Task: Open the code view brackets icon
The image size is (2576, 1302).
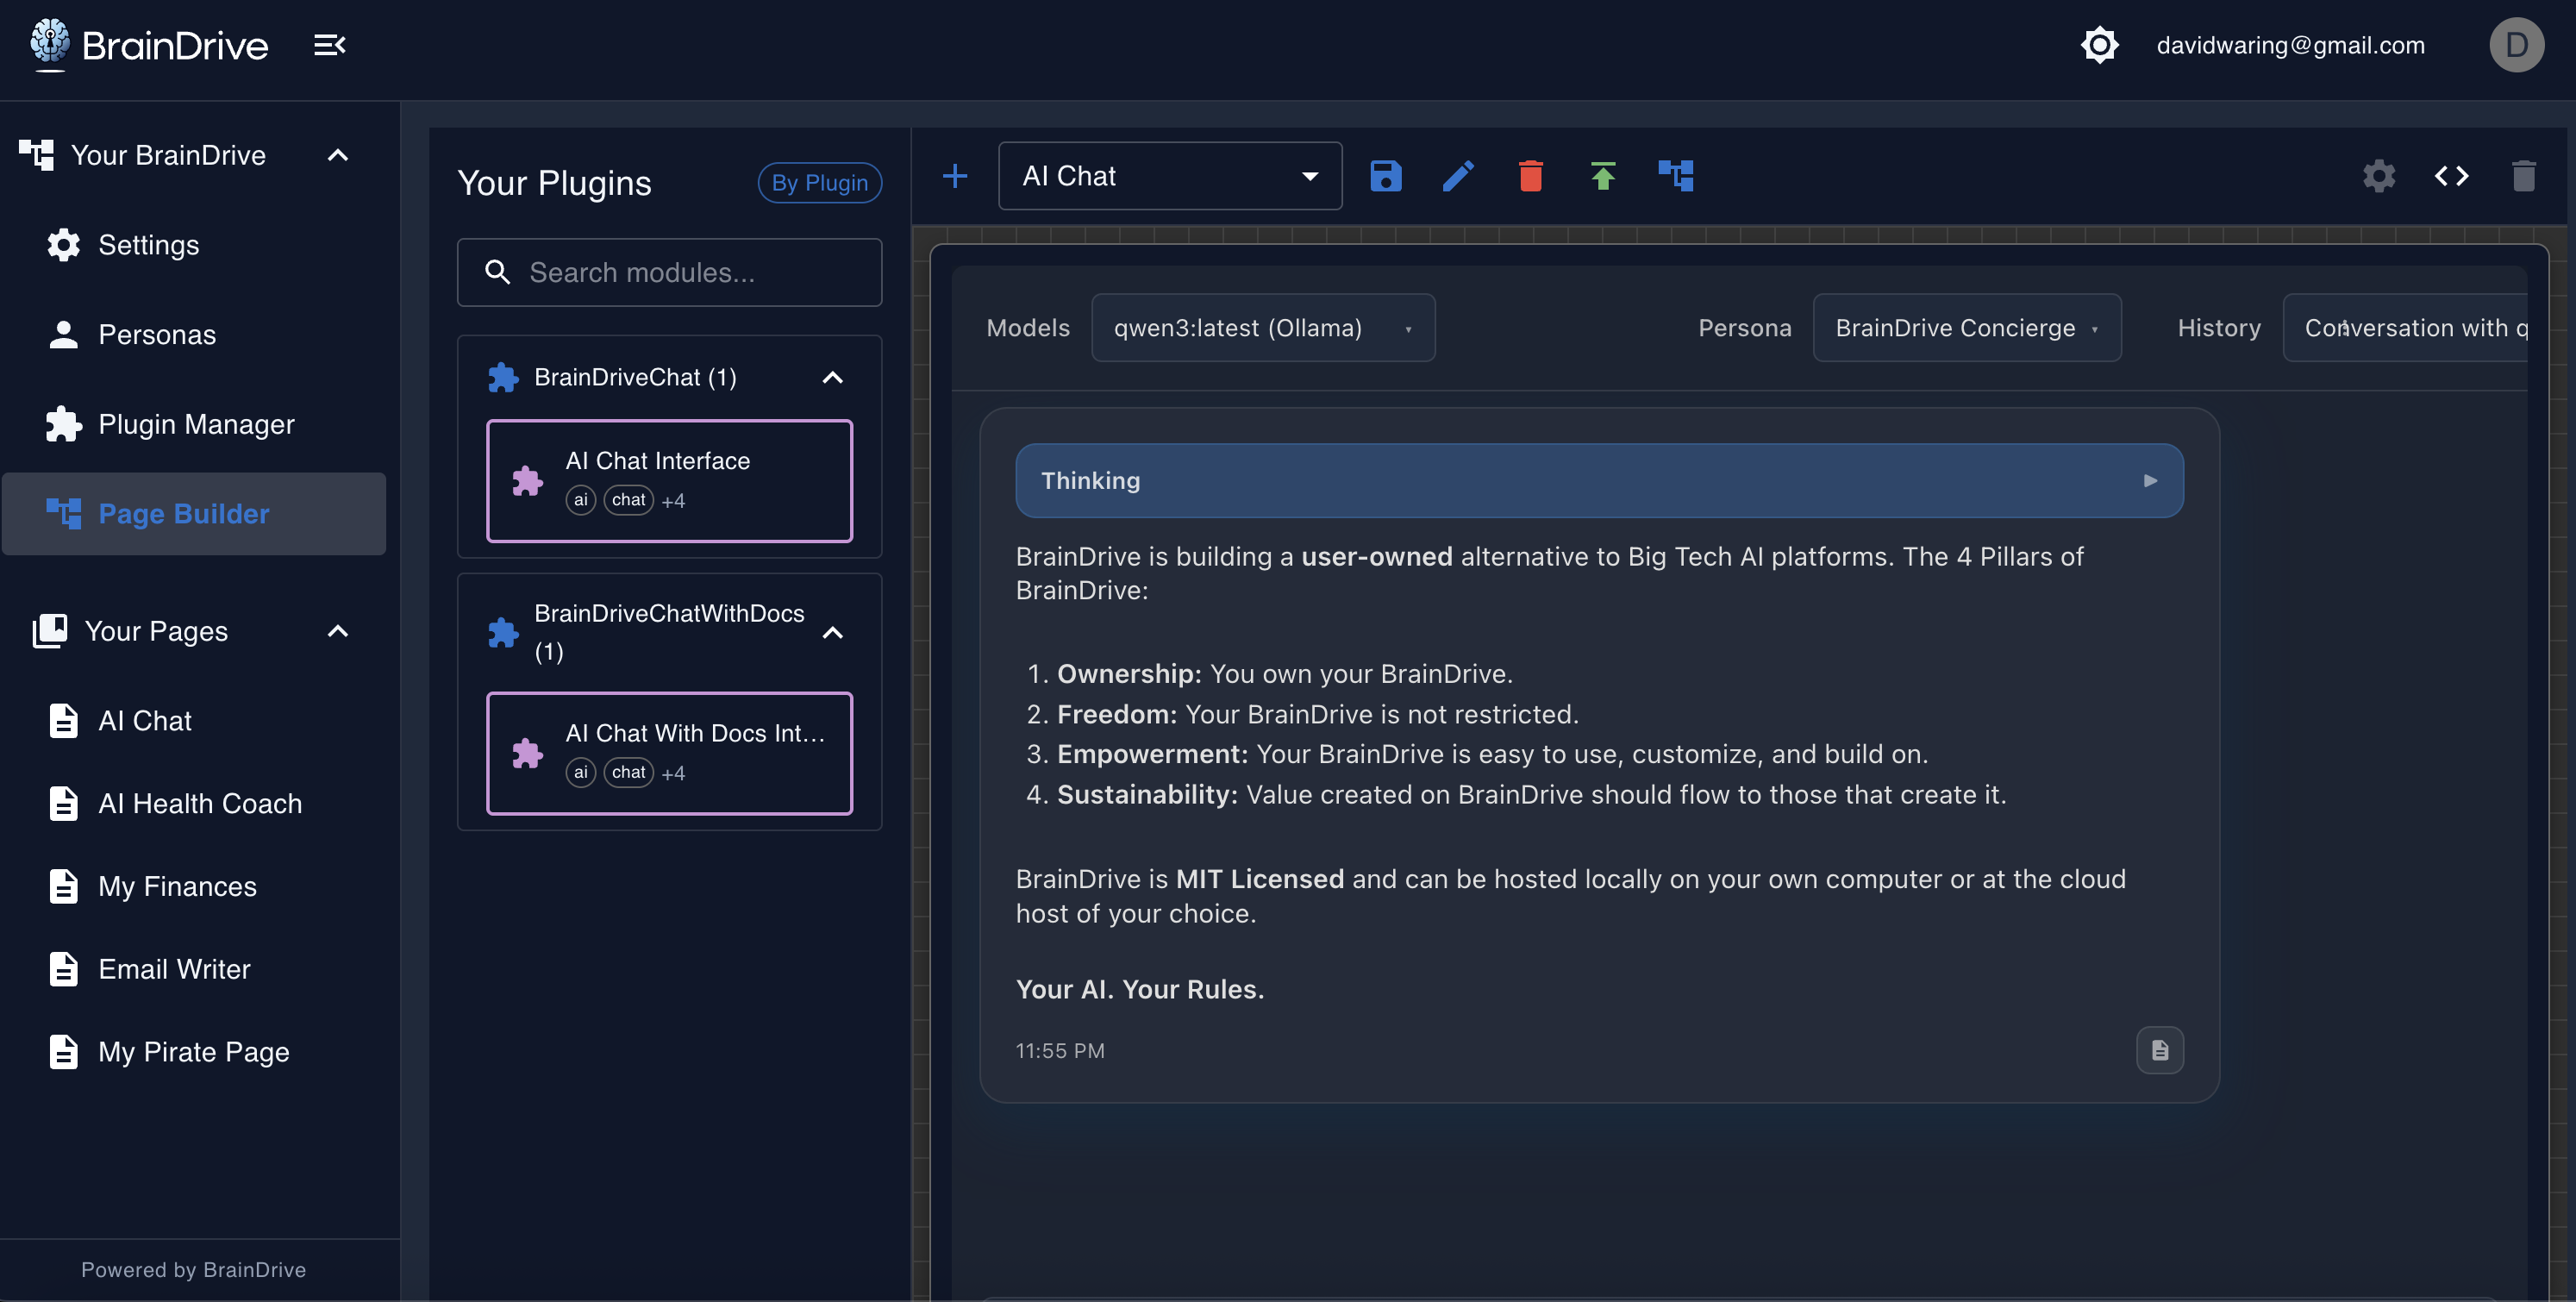Action: tap(2451, 176)
